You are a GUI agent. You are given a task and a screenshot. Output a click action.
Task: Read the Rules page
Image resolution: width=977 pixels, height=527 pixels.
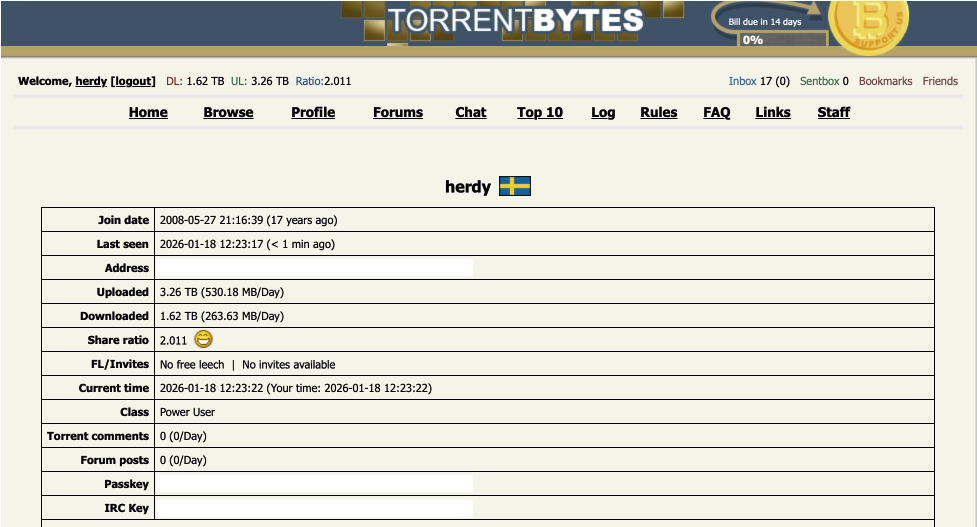tap(659, 112)
